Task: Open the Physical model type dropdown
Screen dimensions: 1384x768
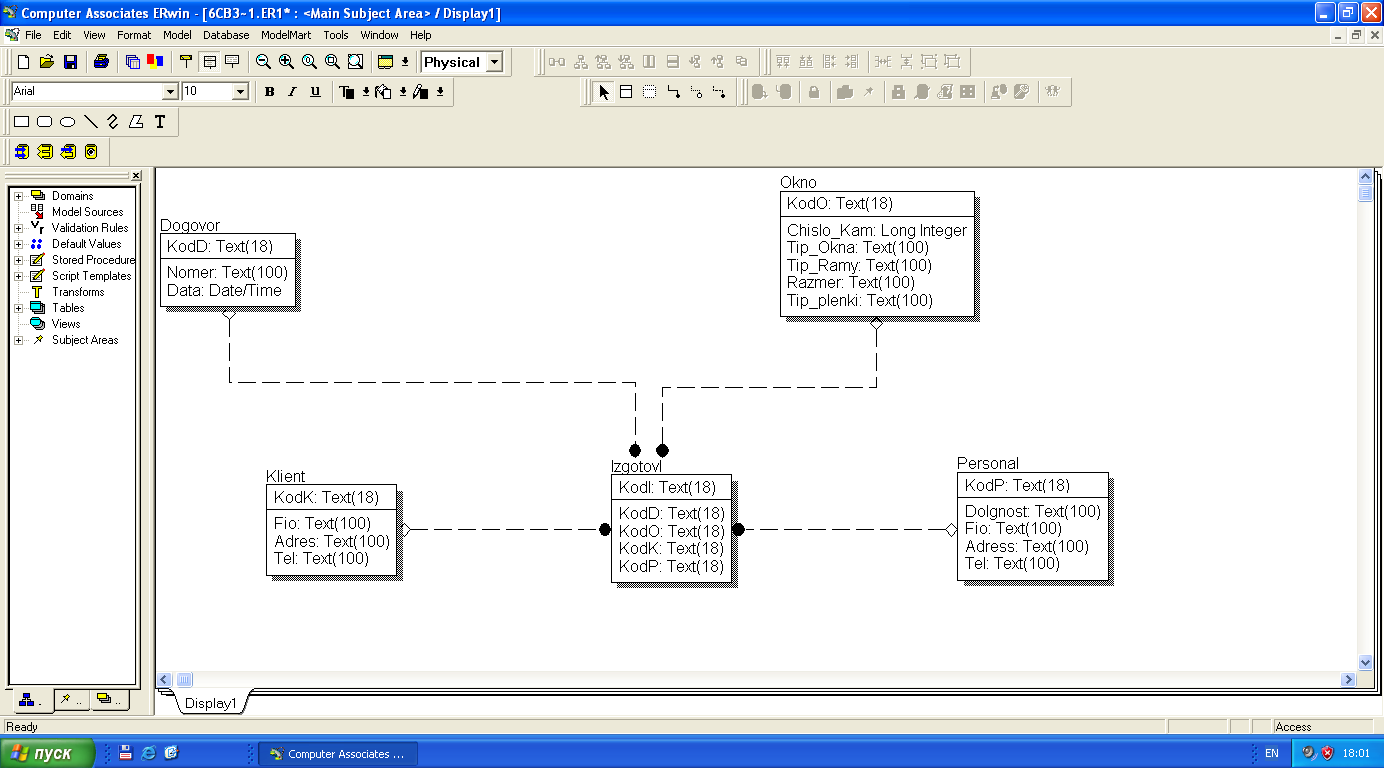Action: tap(494, 62)
